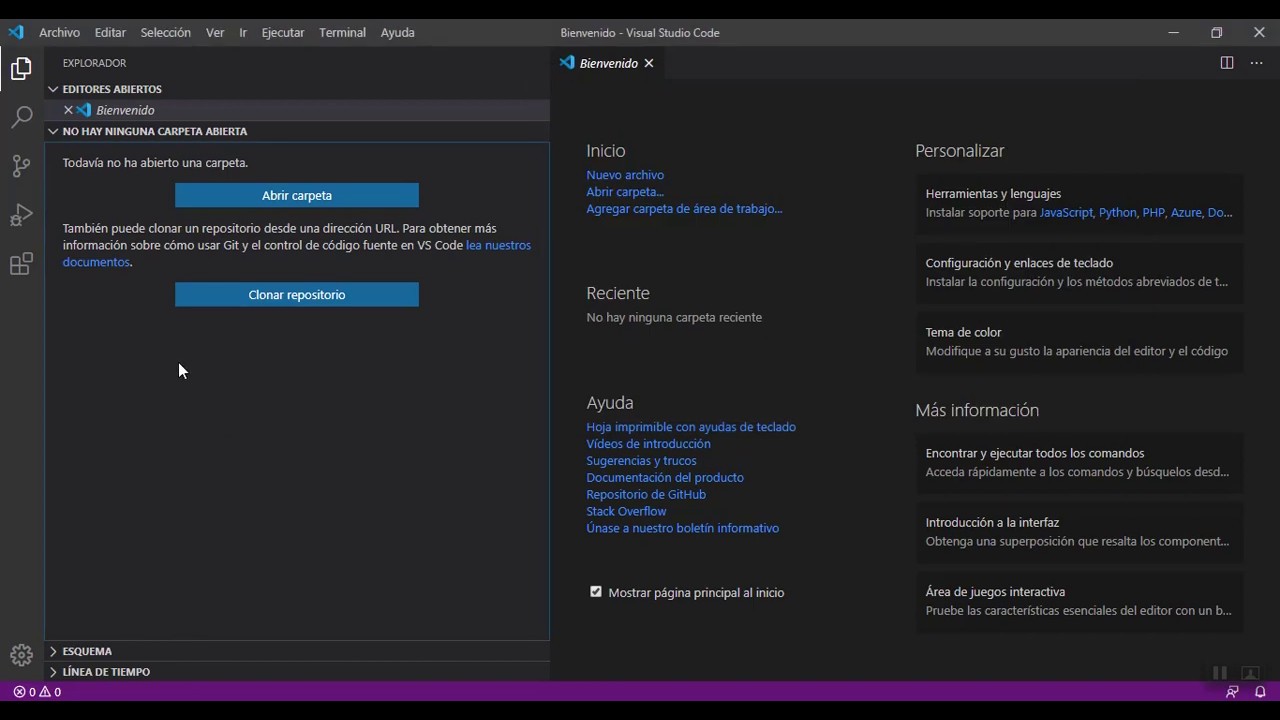Open the Tema de color card
1280x720 pixels.
click(x=1079, y=341)
